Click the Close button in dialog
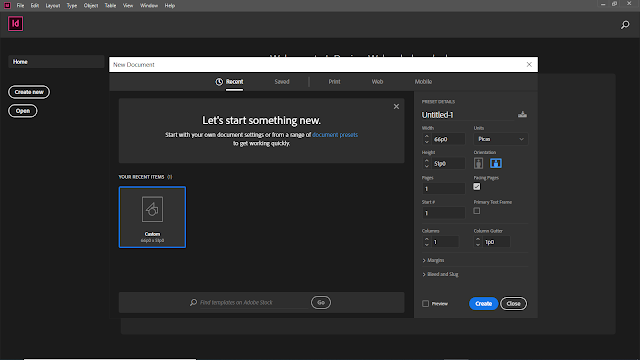This screenshot has width=640, height=360. coord(513,304)
